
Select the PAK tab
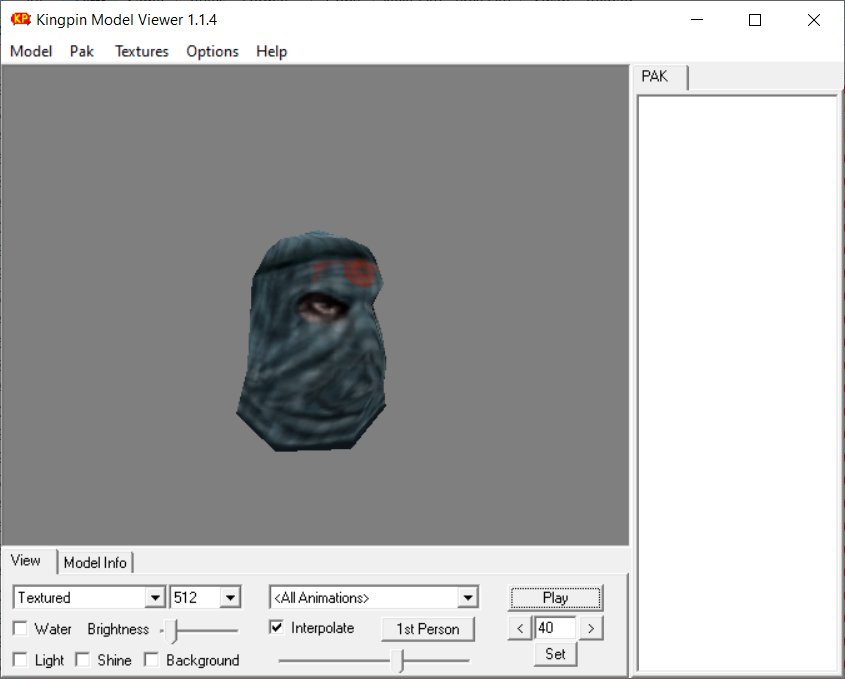tap(655, 77)
